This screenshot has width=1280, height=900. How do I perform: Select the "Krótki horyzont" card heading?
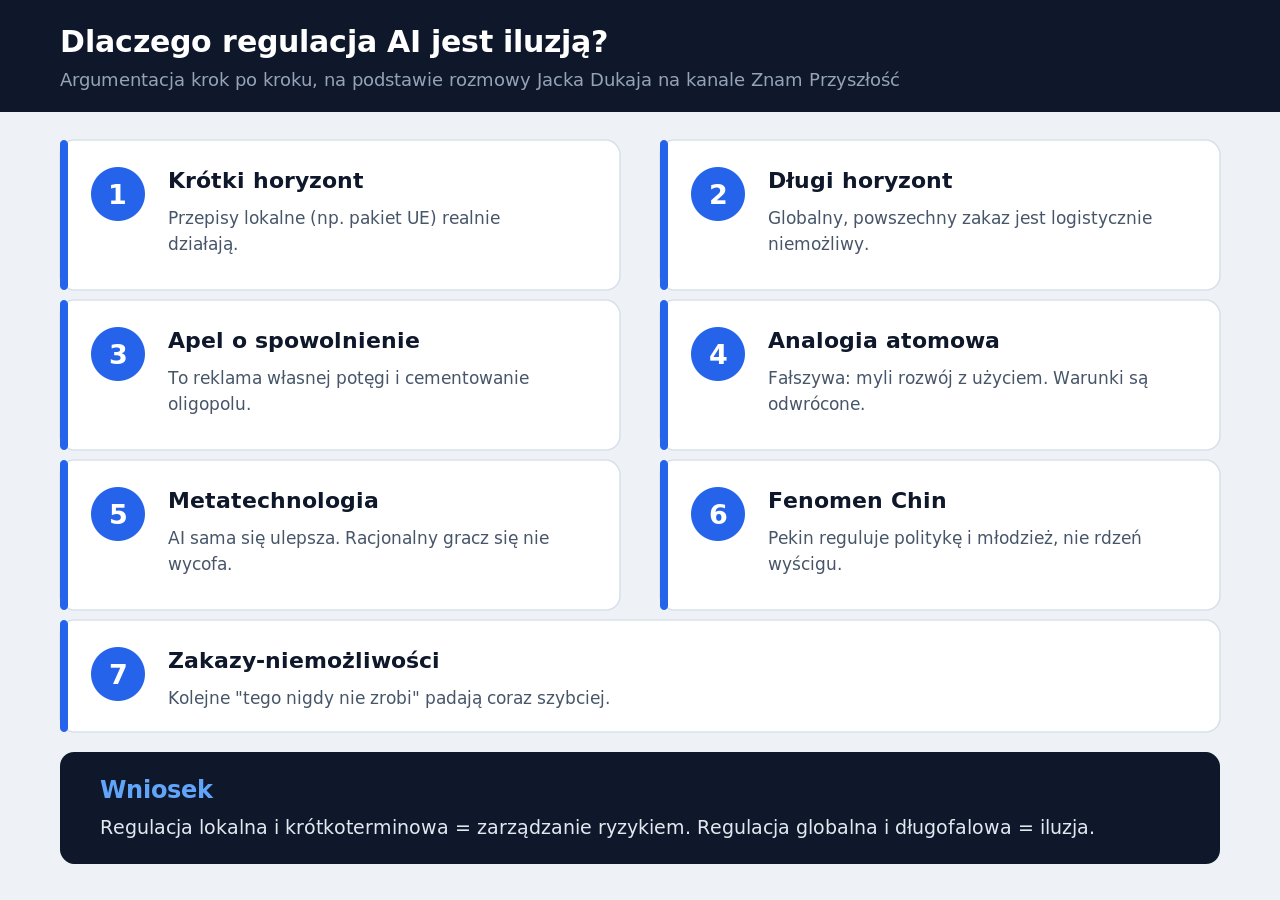(265, 181)
